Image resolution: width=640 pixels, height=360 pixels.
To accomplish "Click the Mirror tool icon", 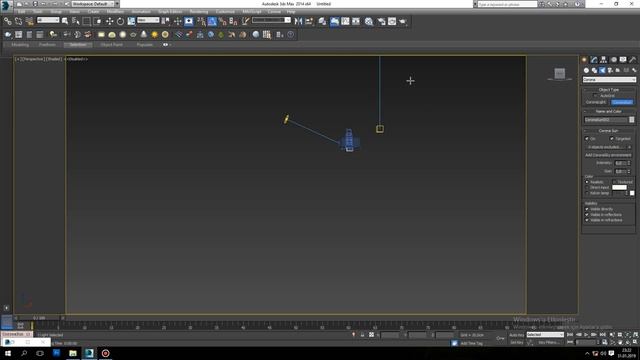I will [298, 21].
